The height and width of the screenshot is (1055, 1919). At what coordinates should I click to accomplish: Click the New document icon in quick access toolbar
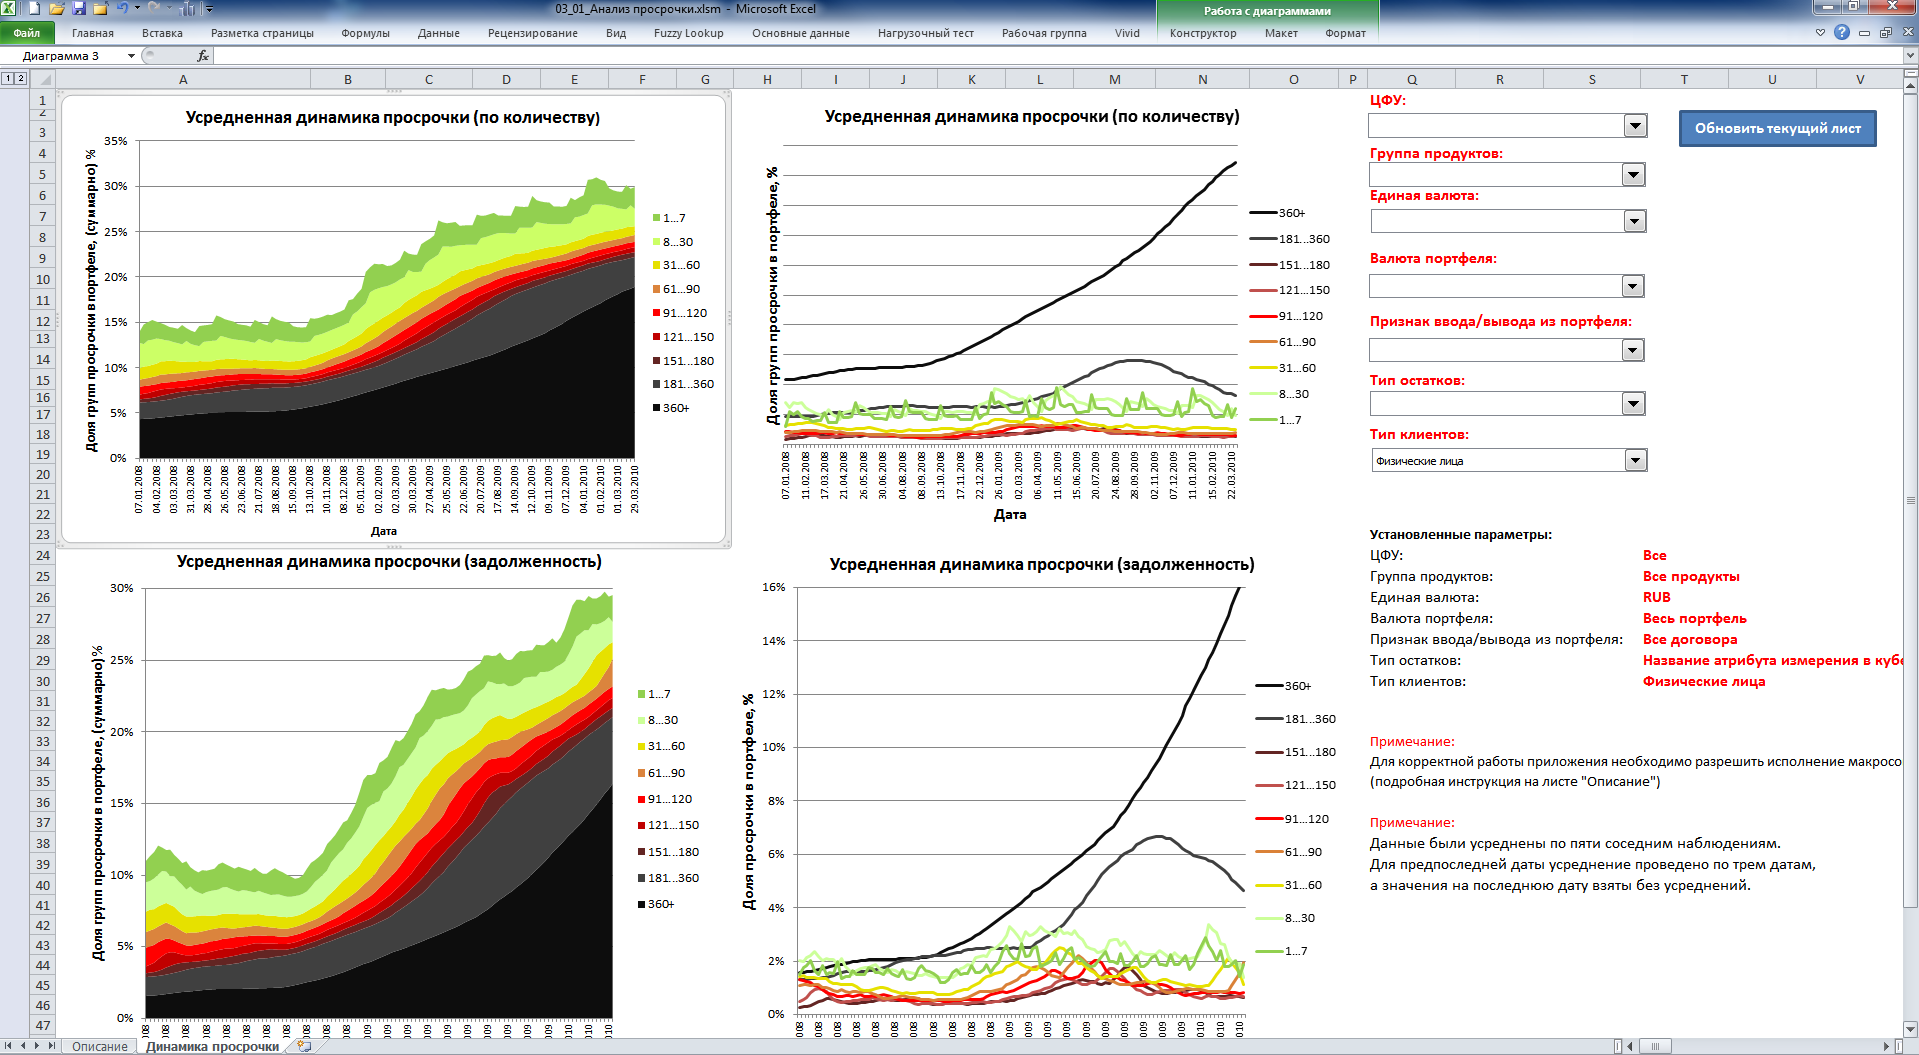pos(35,8)
